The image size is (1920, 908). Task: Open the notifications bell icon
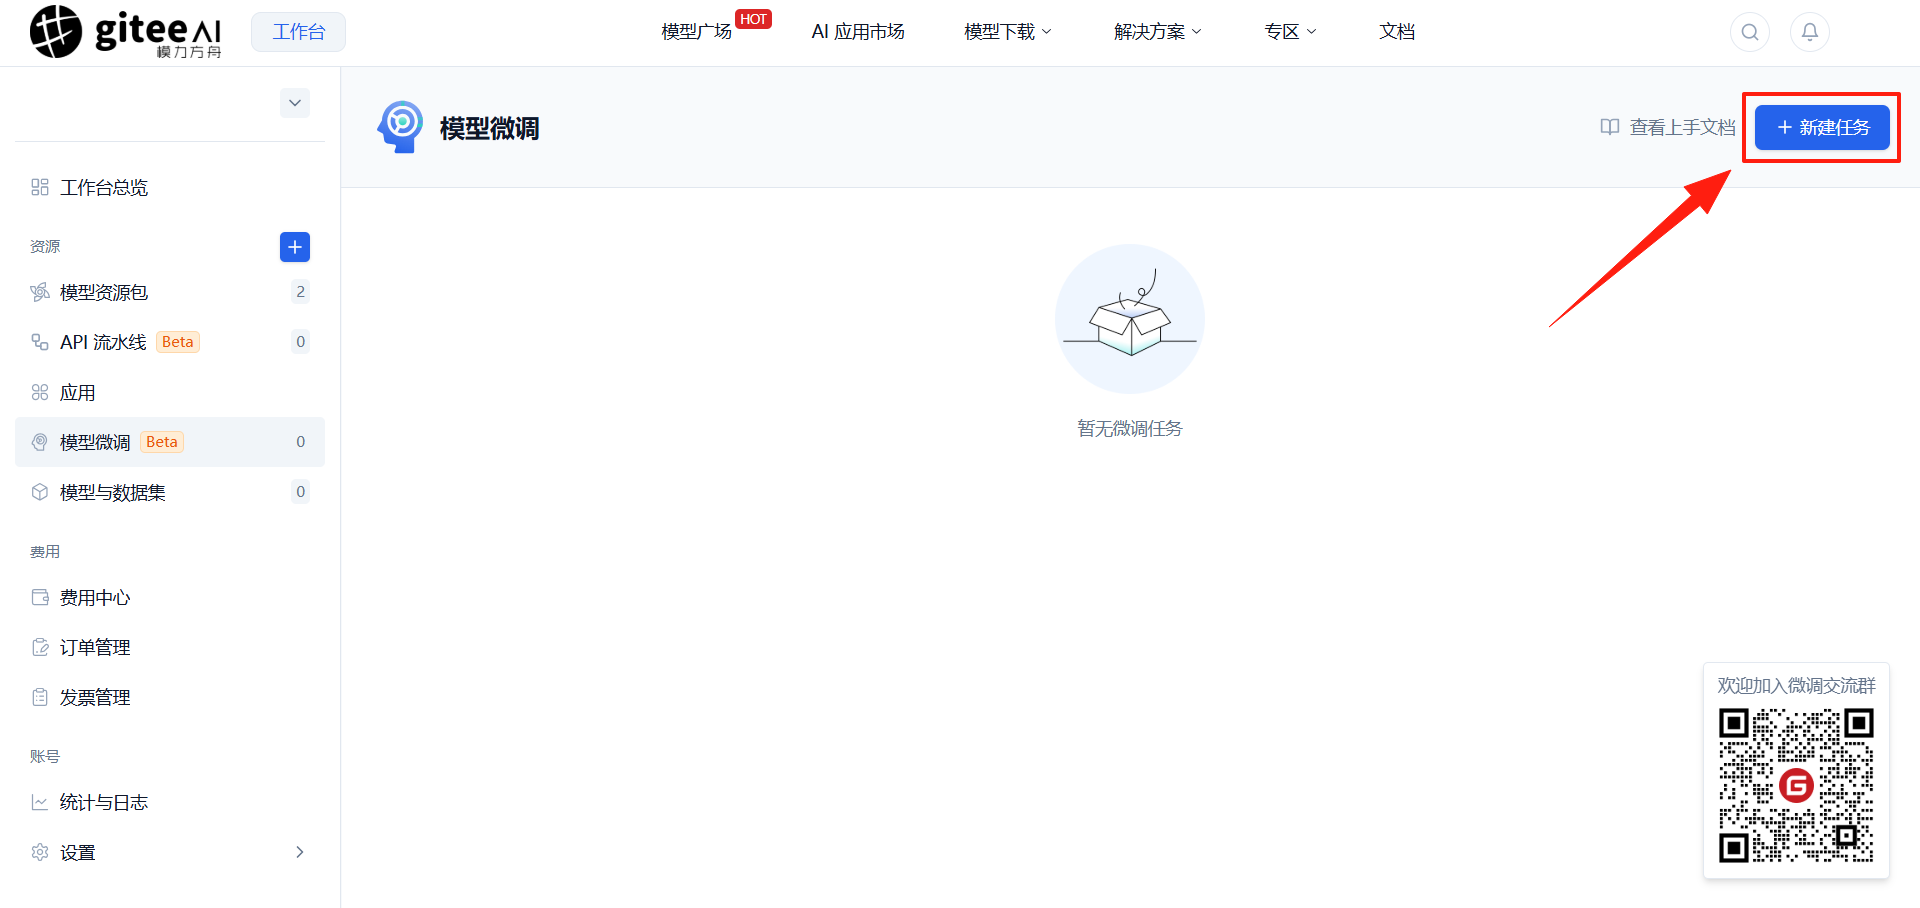click(1810, 32)
